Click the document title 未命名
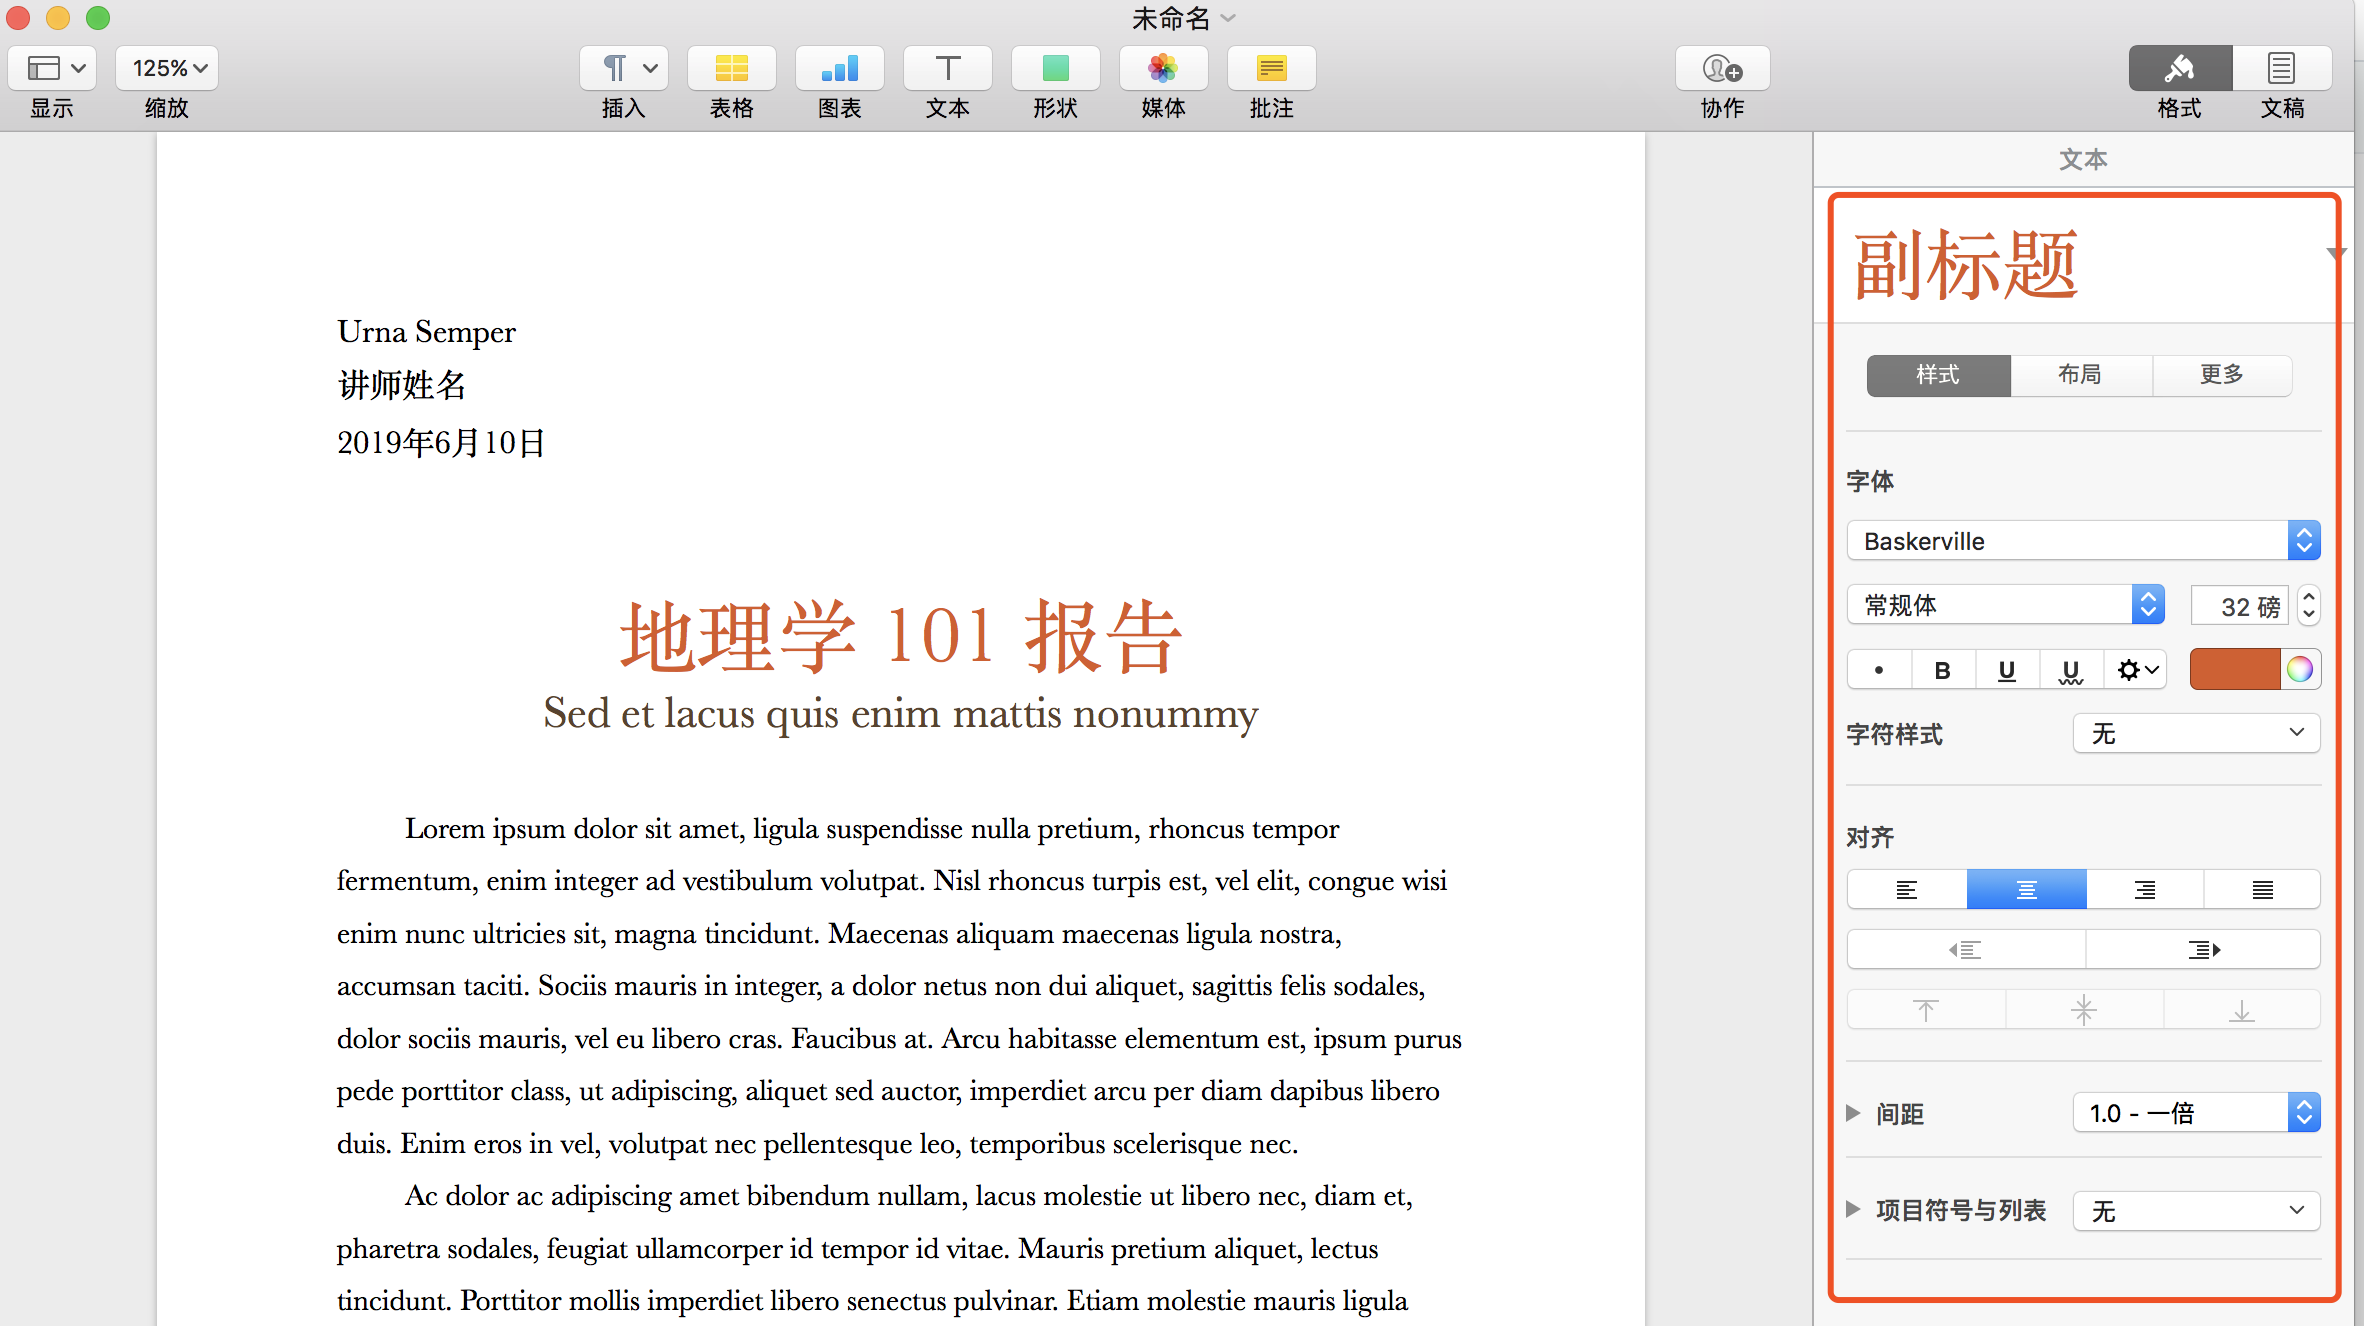This screenshot has width=2364, height=1326. pos(1171,18)
